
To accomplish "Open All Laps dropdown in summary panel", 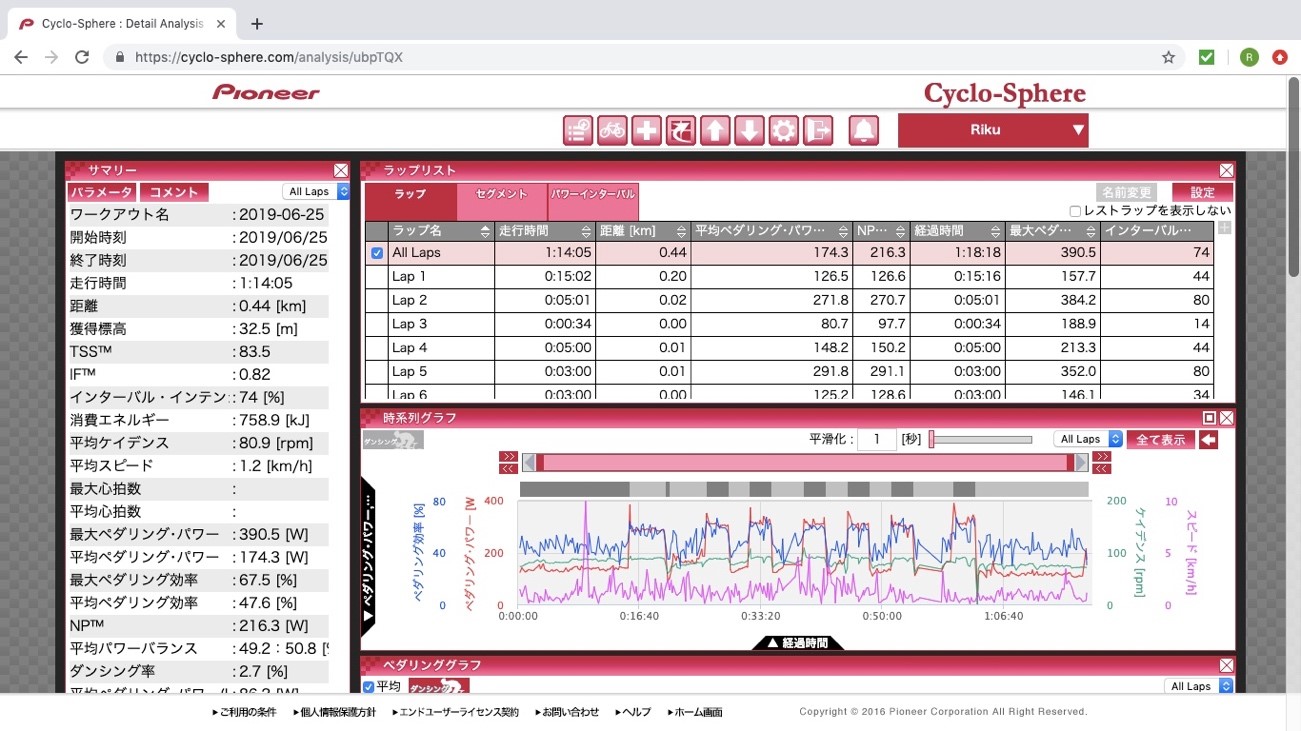I will 316,192.
